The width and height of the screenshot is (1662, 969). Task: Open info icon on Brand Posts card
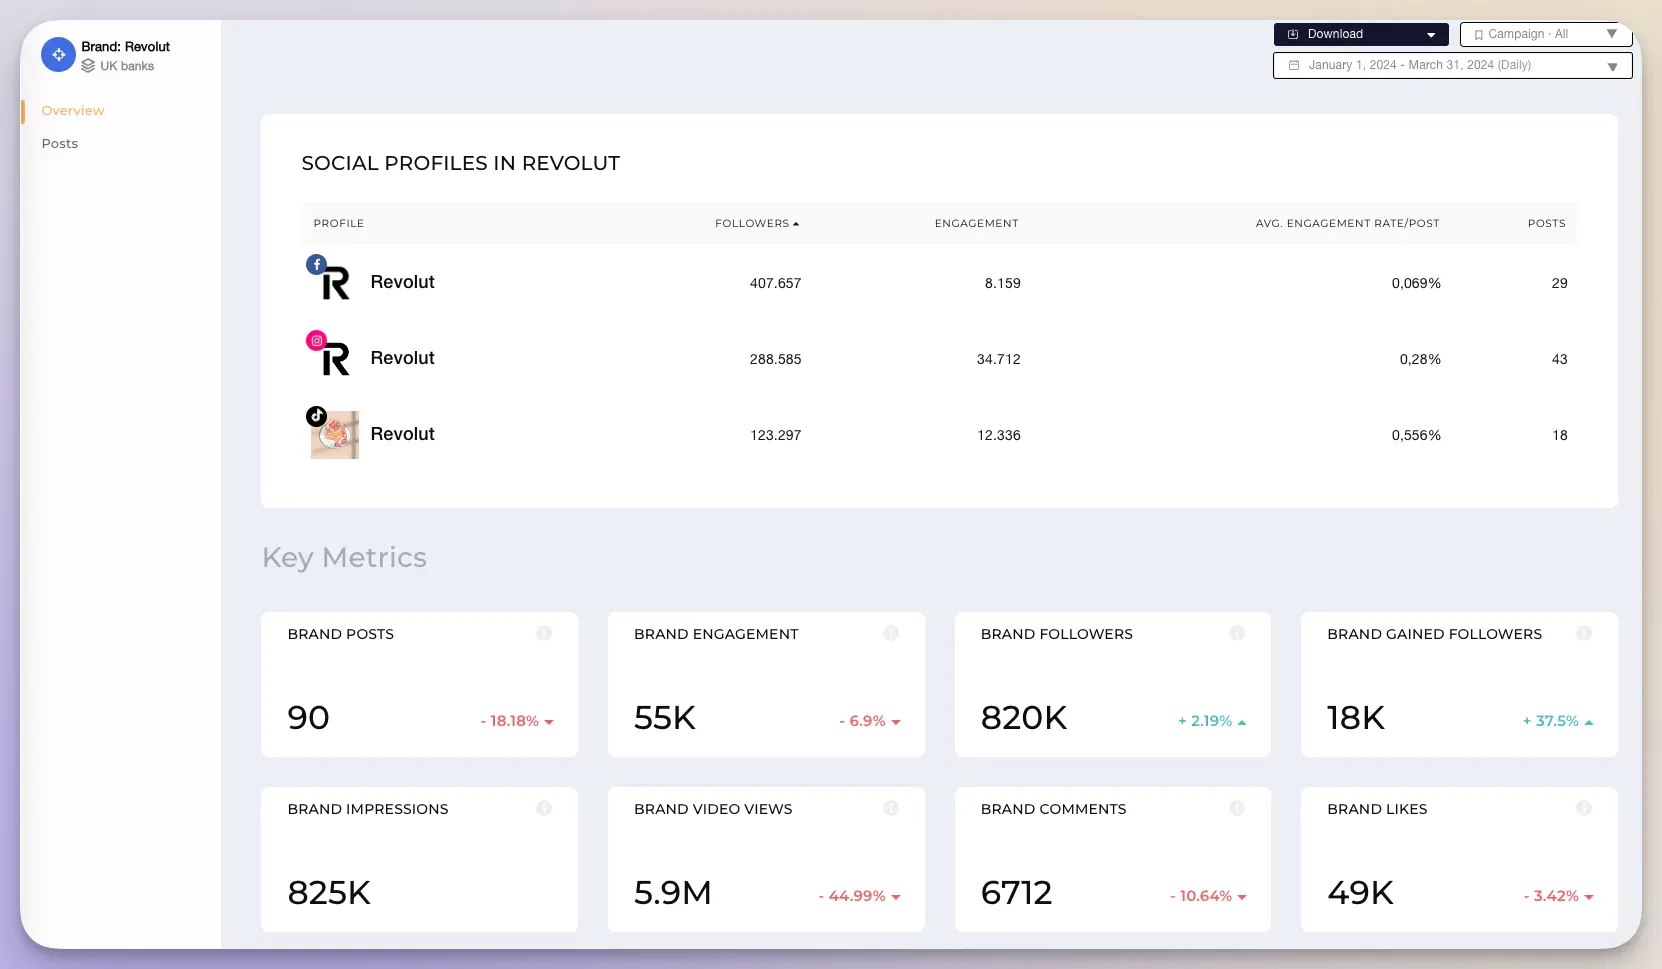tap(544, 633)
